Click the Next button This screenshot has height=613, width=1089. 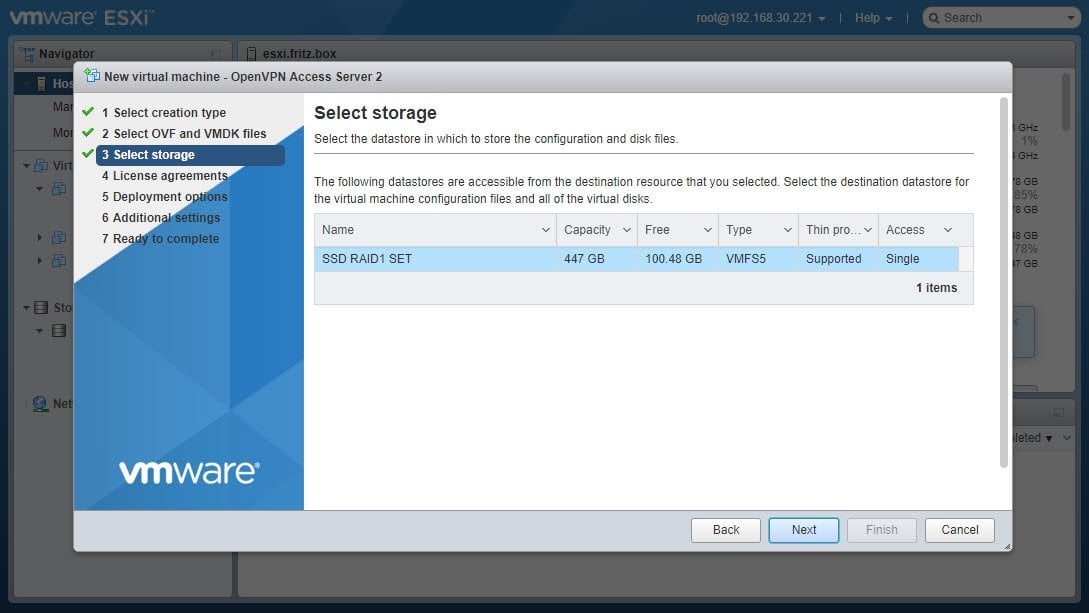click(x=803, y=530)
